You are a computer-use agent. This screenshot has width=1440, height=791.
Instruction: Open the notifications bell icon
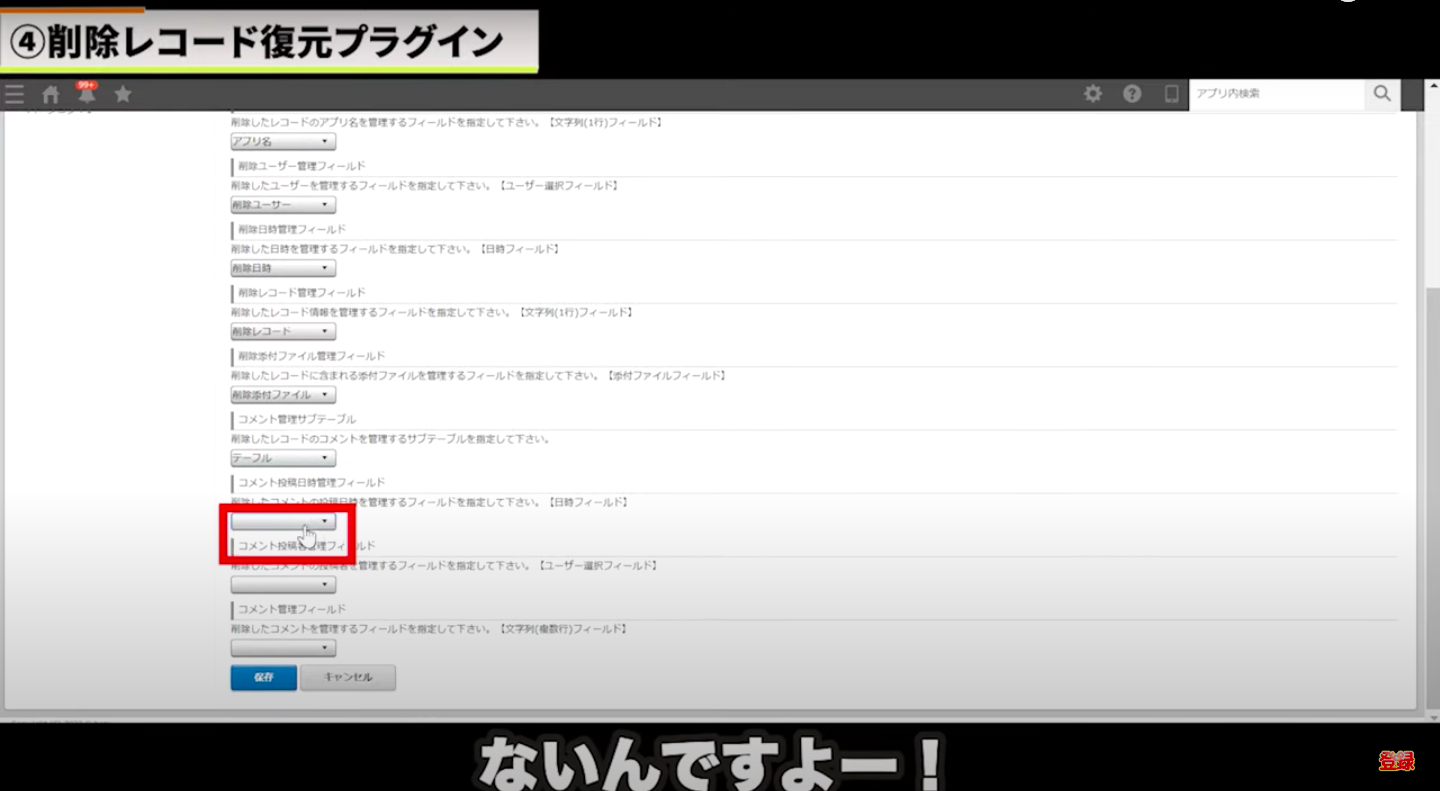(87, 94)
